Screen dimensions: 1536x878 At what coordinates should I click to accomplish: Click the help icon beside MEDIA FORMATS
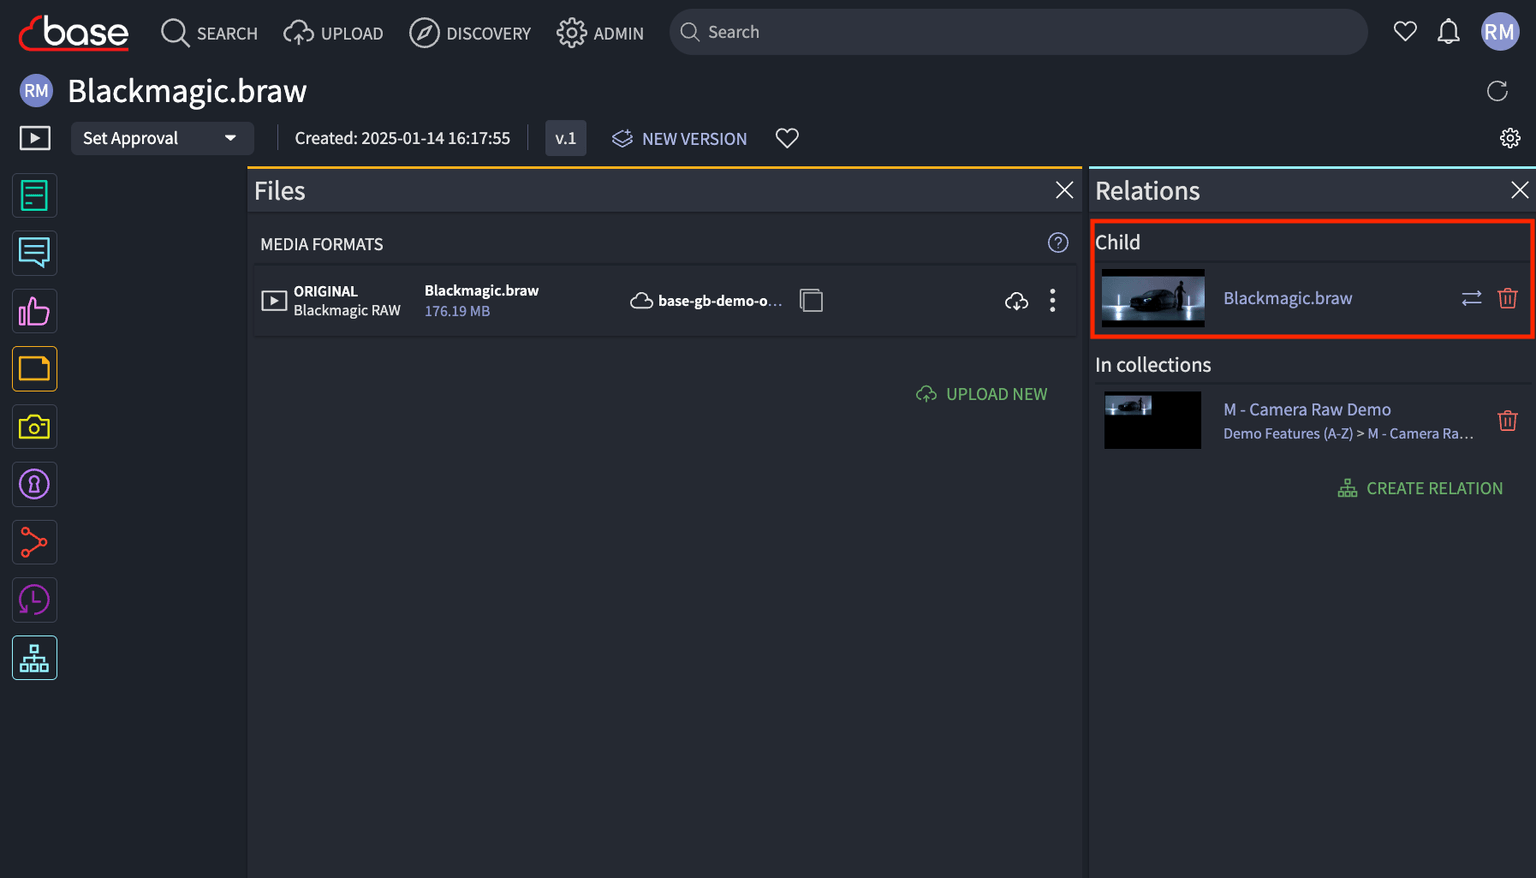[1058, 243]
